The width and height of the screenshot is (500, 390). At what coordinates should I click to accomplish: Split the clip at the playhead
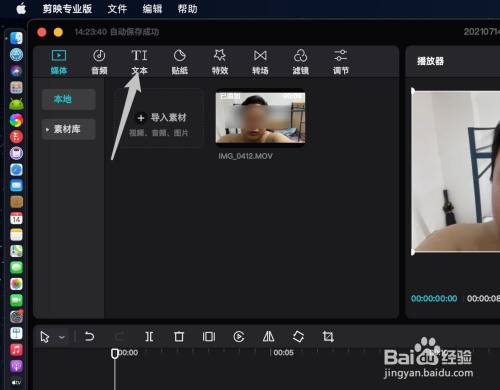pyautogui.click(x=149, y=336)
